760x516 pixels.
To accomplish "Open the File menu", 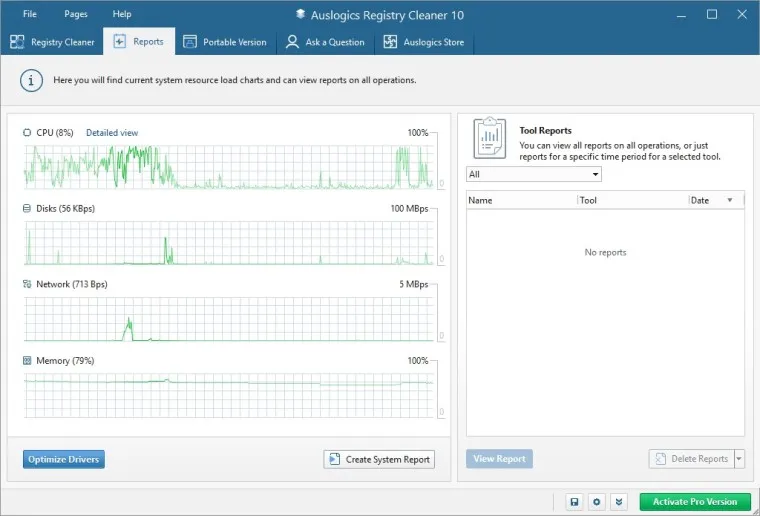I will [x=30, y=14].
